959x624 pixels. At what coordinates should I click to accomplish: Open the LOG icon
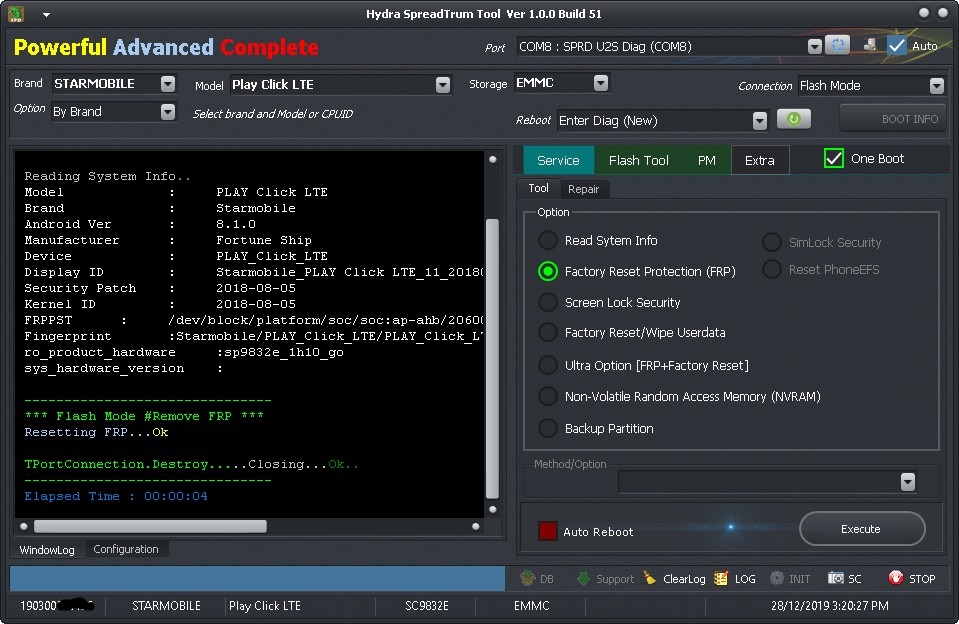[721, 578]
